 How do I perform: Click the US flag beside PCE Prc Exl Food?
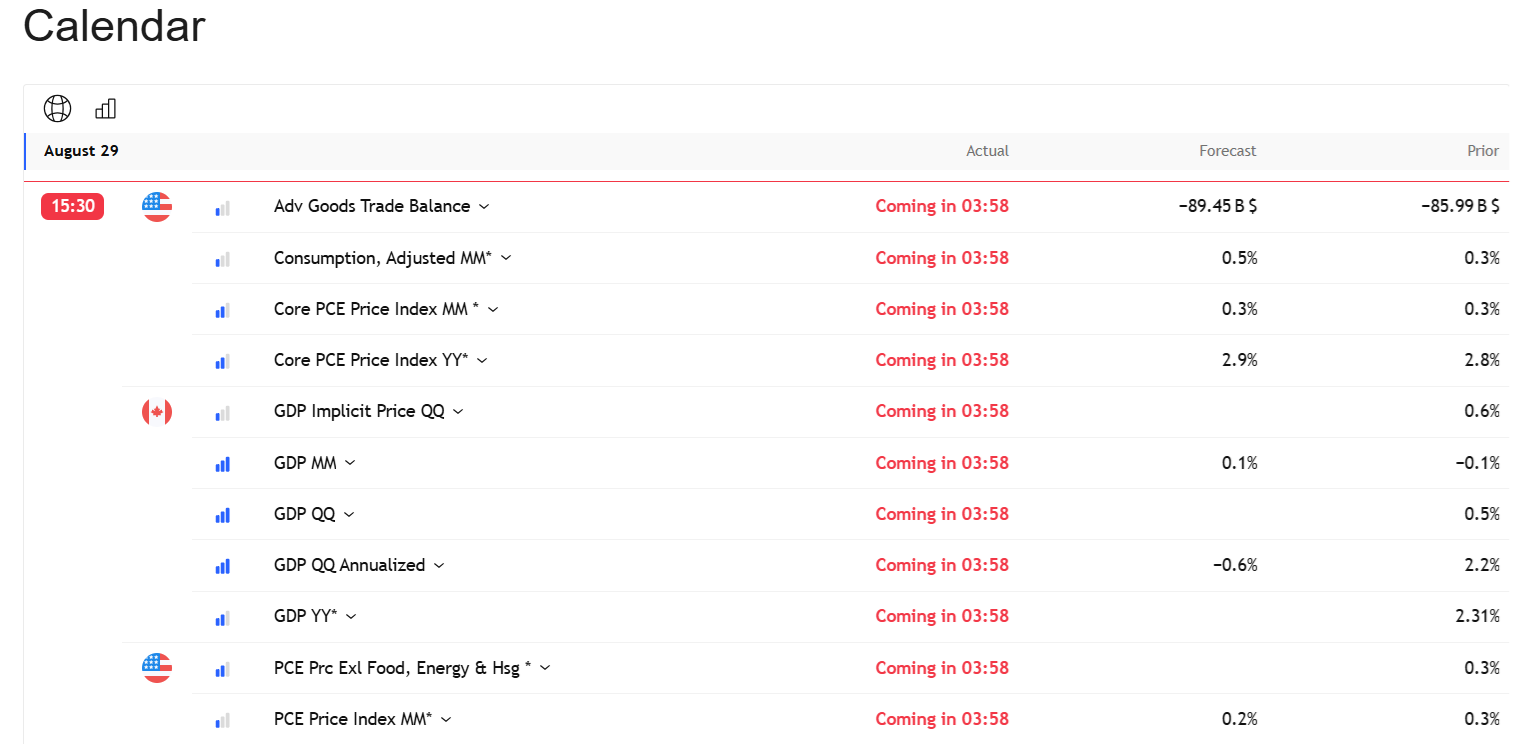(157, 668)
